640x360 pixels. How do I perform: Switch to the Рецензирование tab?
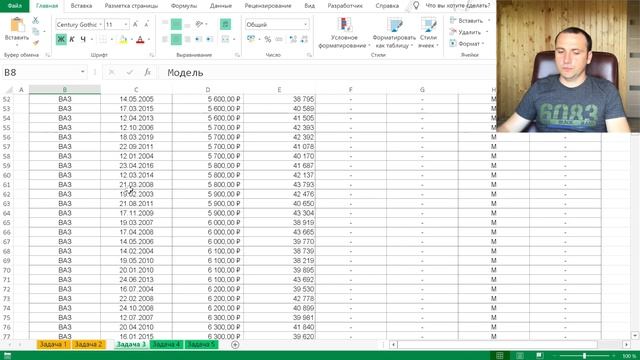click(x=268, y=6)
